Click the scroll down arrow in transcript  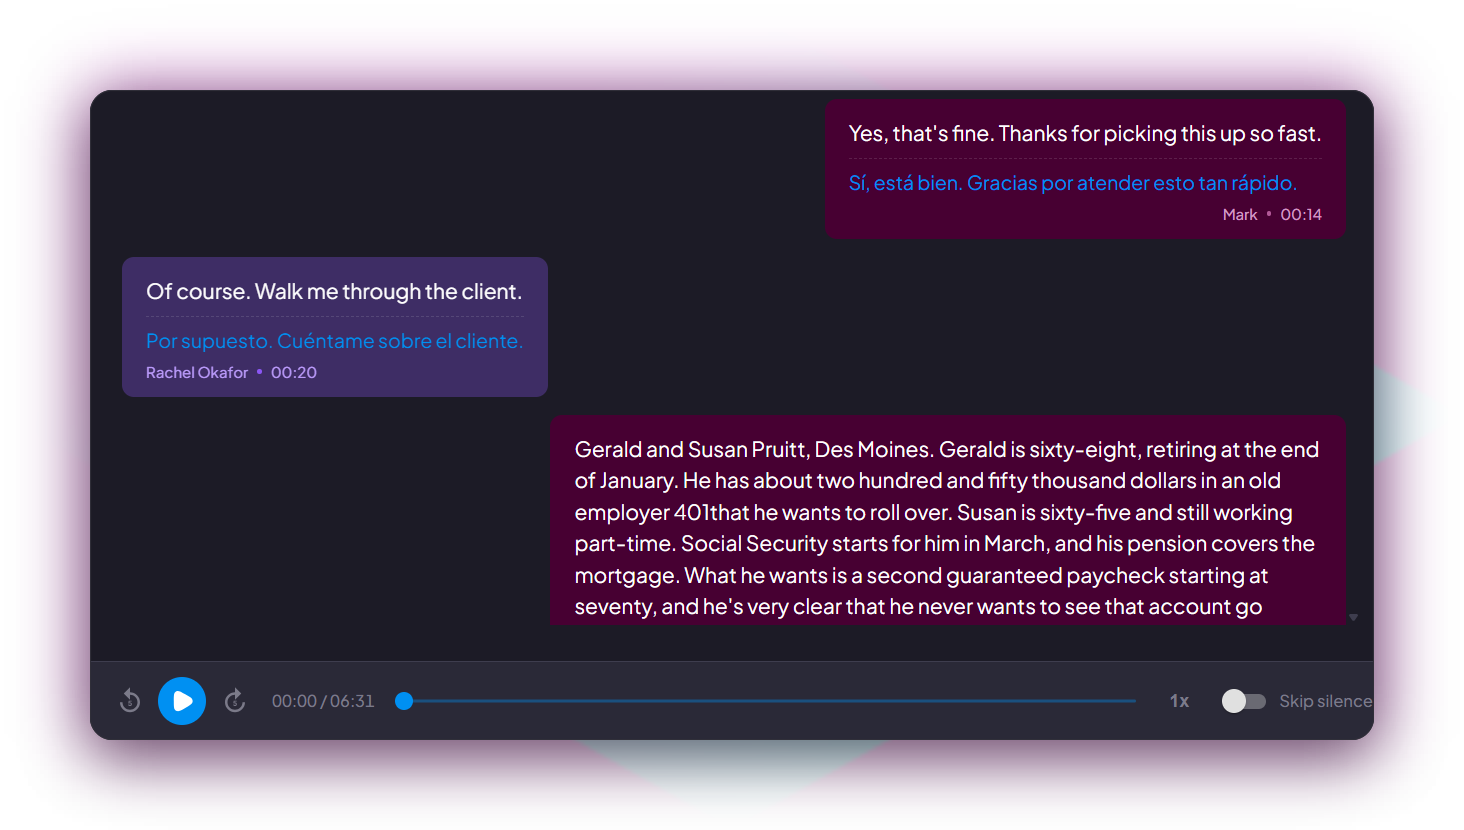coord(1353,617)
